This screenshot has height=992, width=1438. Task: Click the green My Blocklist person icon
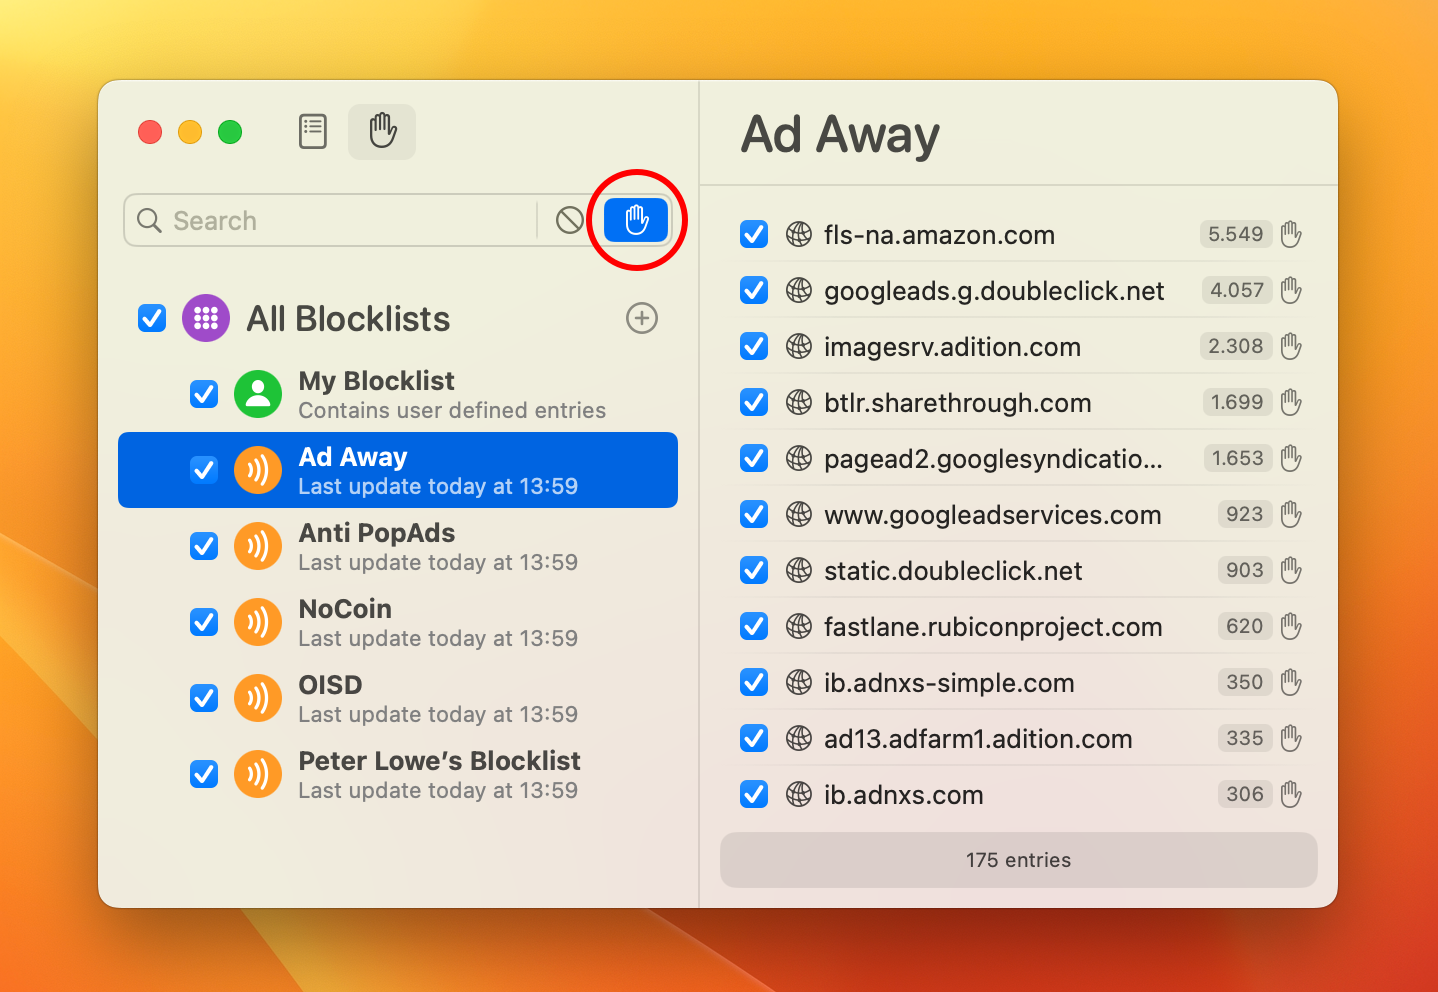(258, 394)
